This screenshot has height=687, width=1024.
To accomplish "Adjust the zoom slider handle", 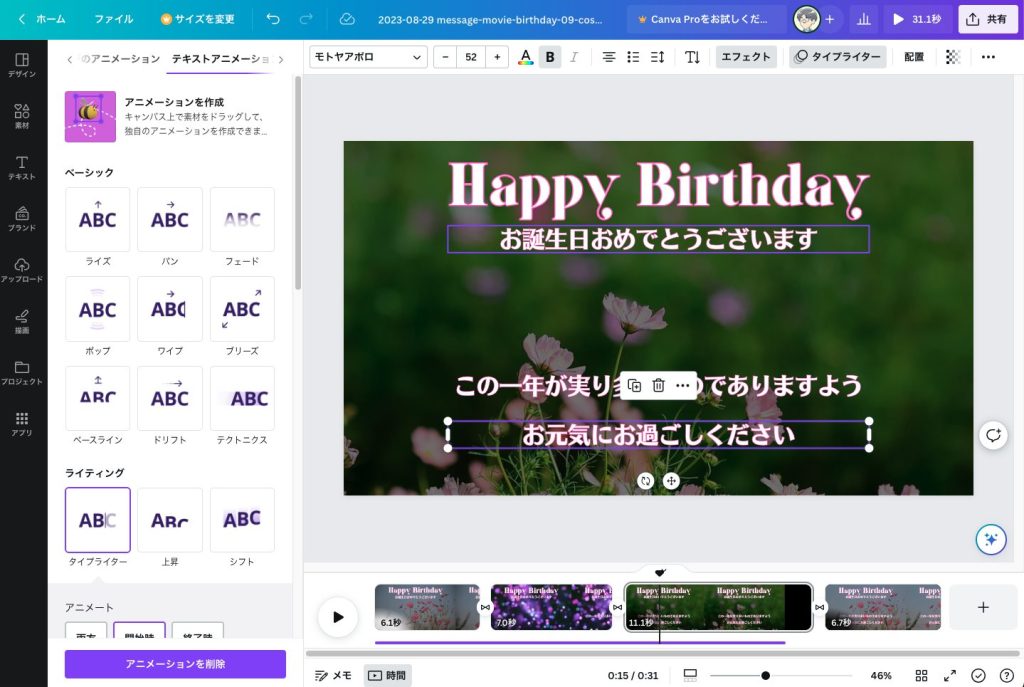I will 765,675.
